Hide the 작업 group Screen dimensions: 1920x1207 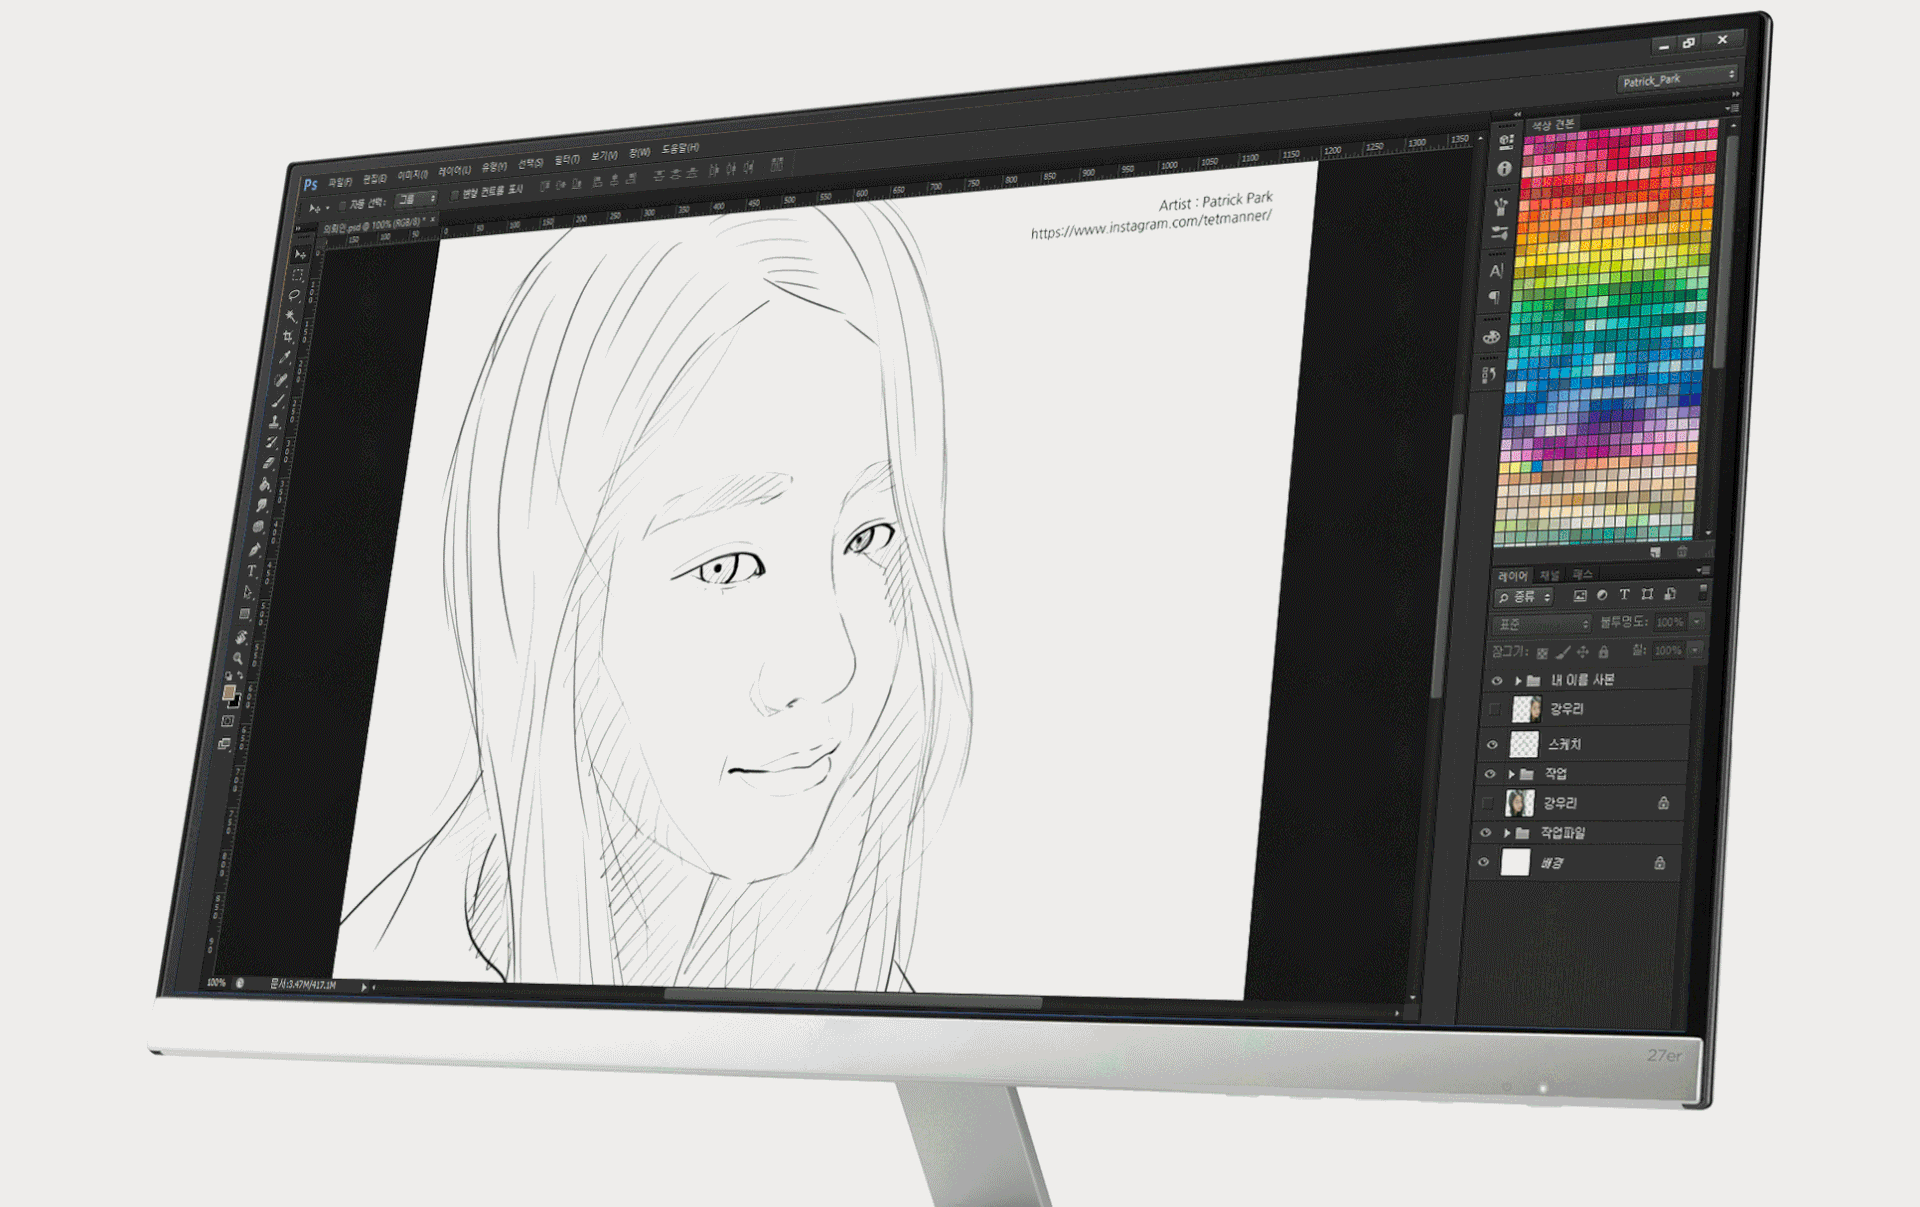click(x=1490, y=774)
